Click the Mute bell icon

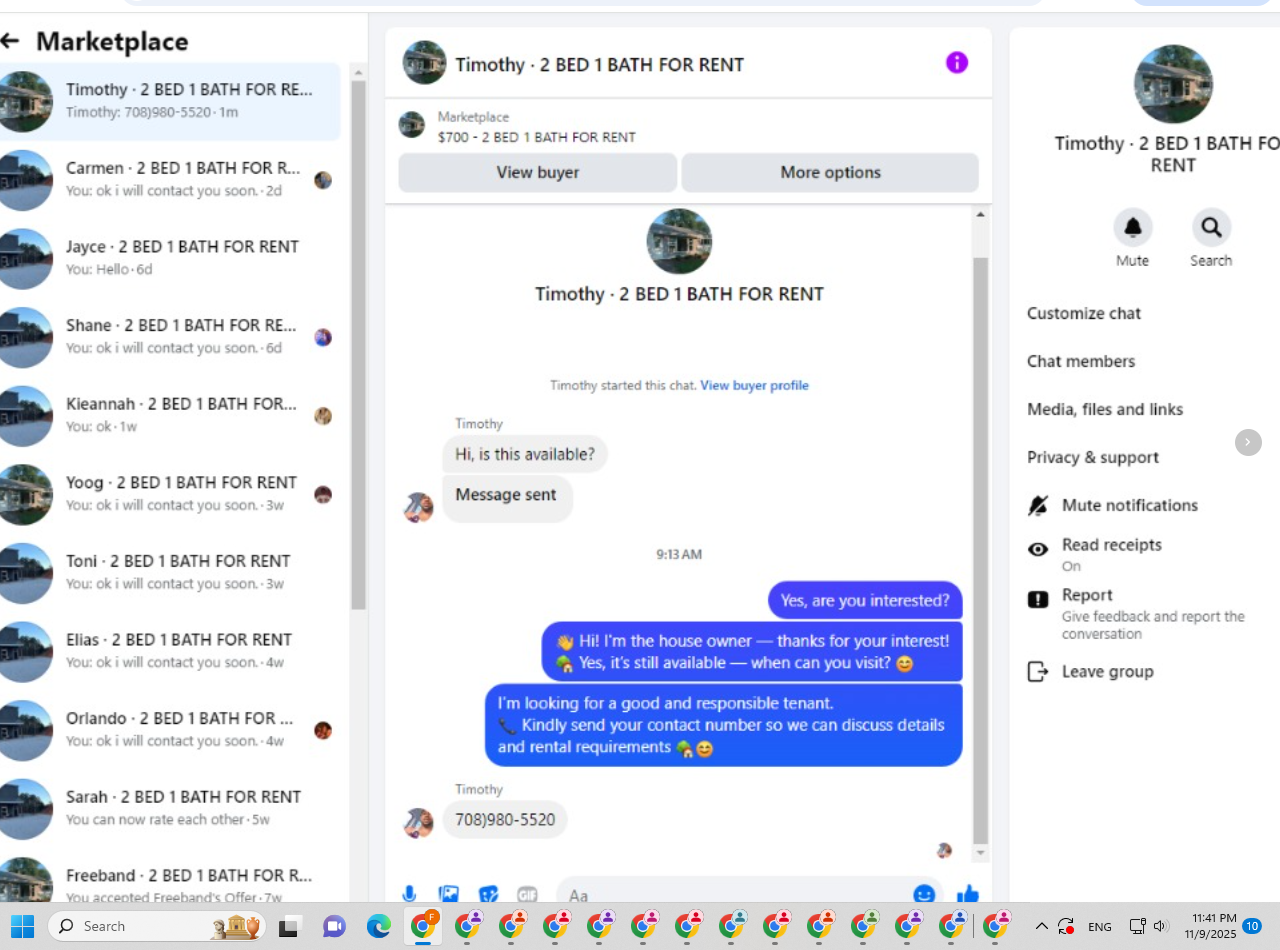pos(1133,228)
